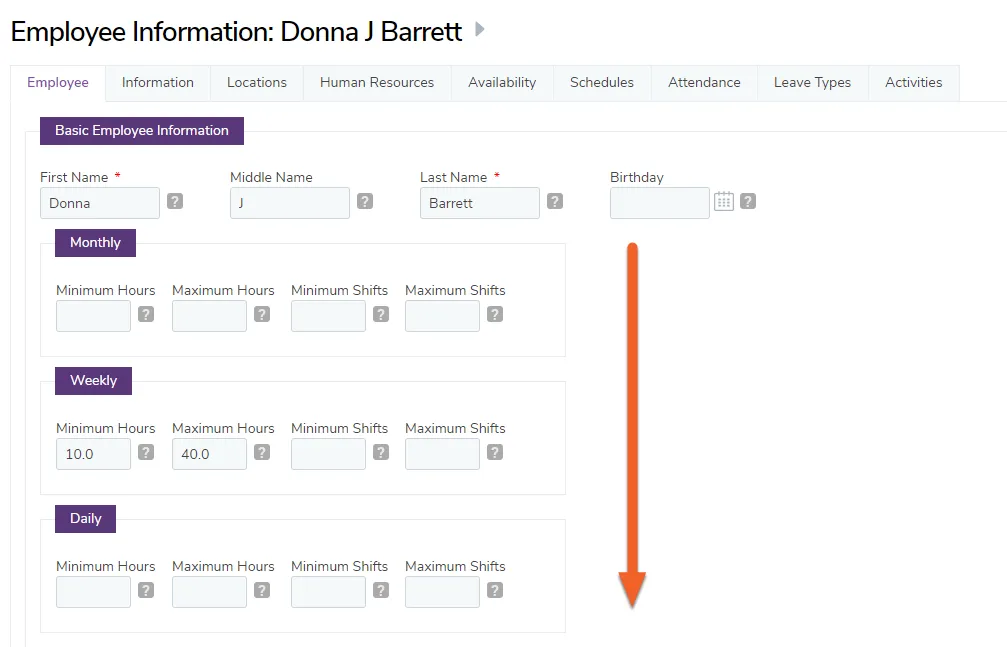Open the Birthday calendar picker
1007x647 pixels.
724,202
